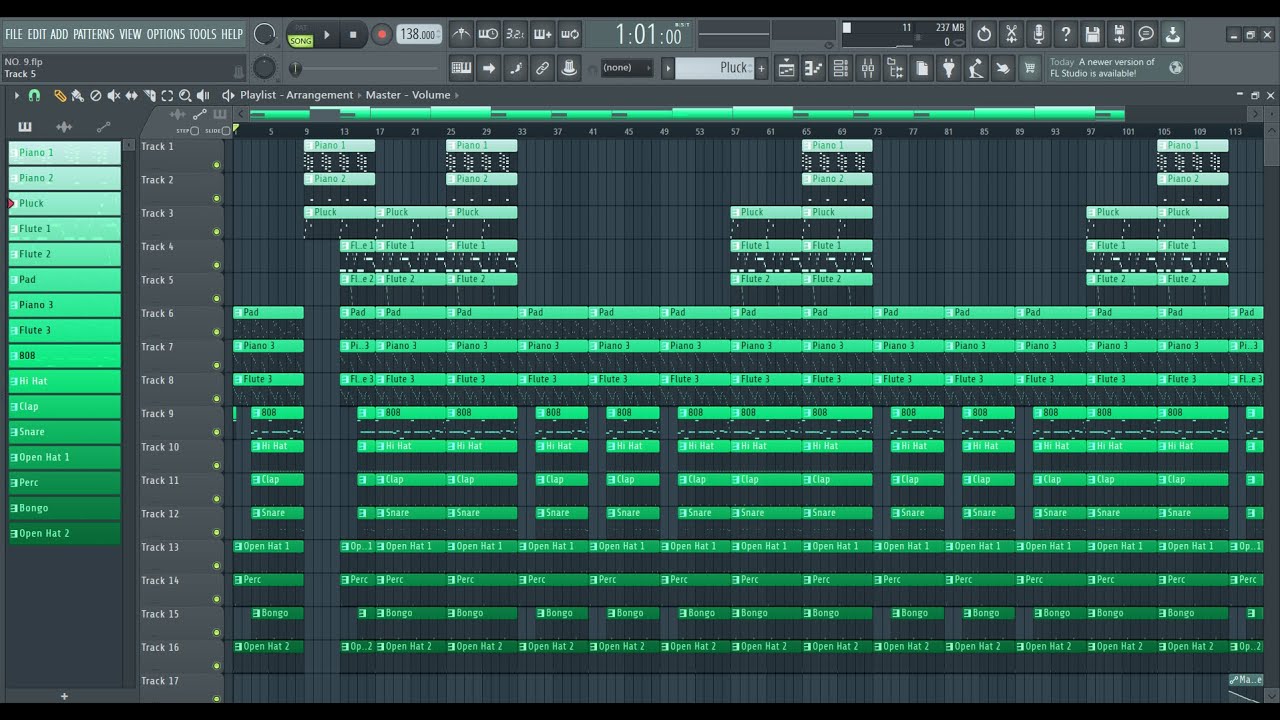
Task: Toggle the metronome icon
Action: click(x=461, y=34)
